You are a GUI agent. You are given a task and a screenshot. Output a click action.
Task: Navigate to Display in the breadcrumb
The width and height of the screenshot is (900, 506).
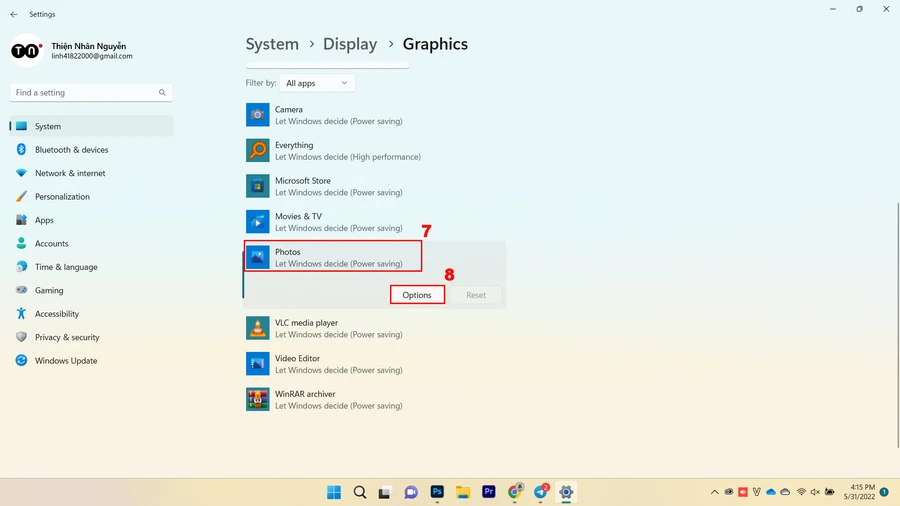click(x=350, y=44)
